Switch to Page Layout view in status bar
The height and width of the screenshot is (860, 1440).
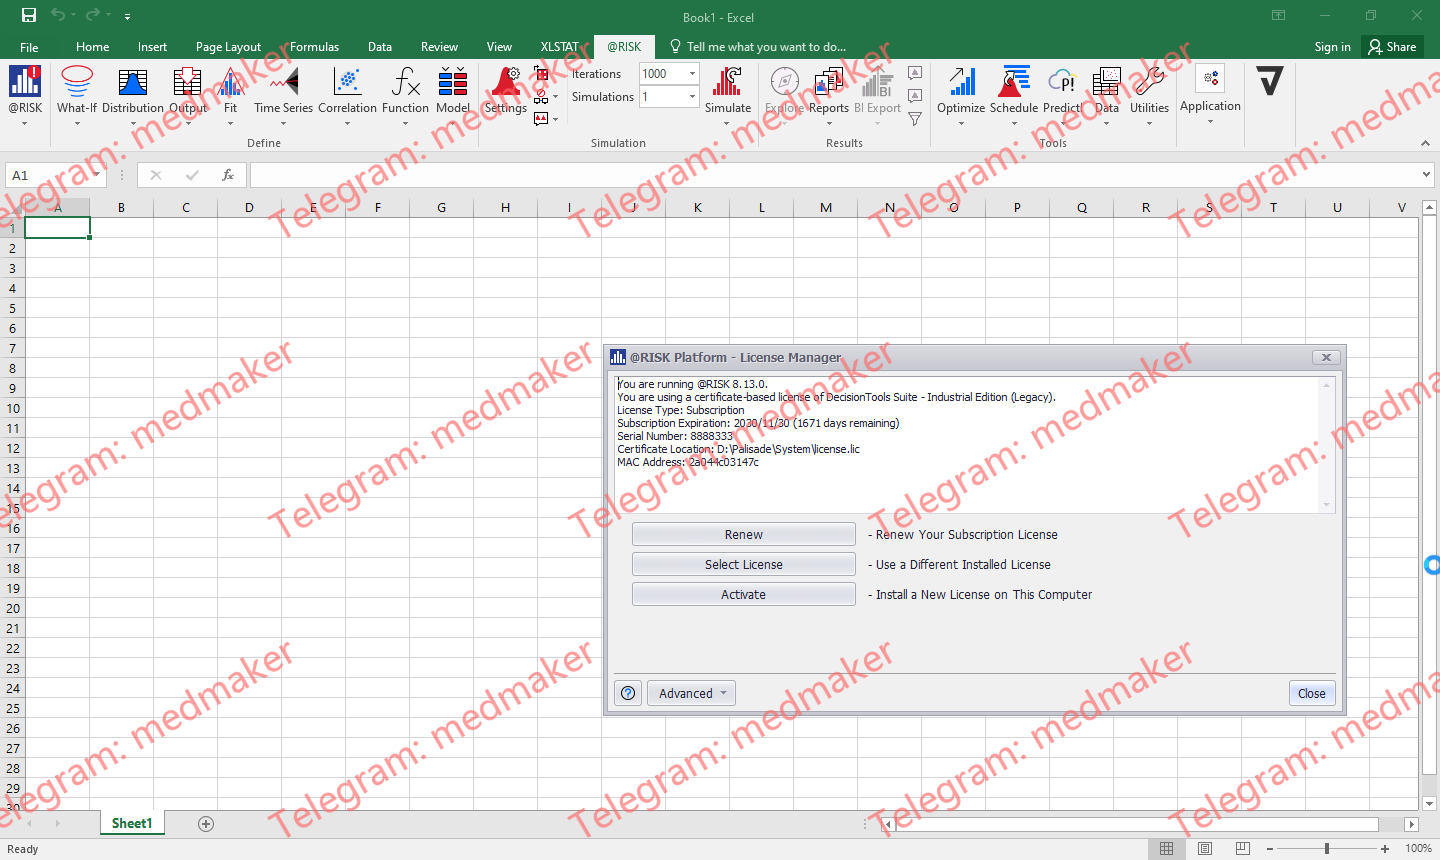click(1205, 848)
